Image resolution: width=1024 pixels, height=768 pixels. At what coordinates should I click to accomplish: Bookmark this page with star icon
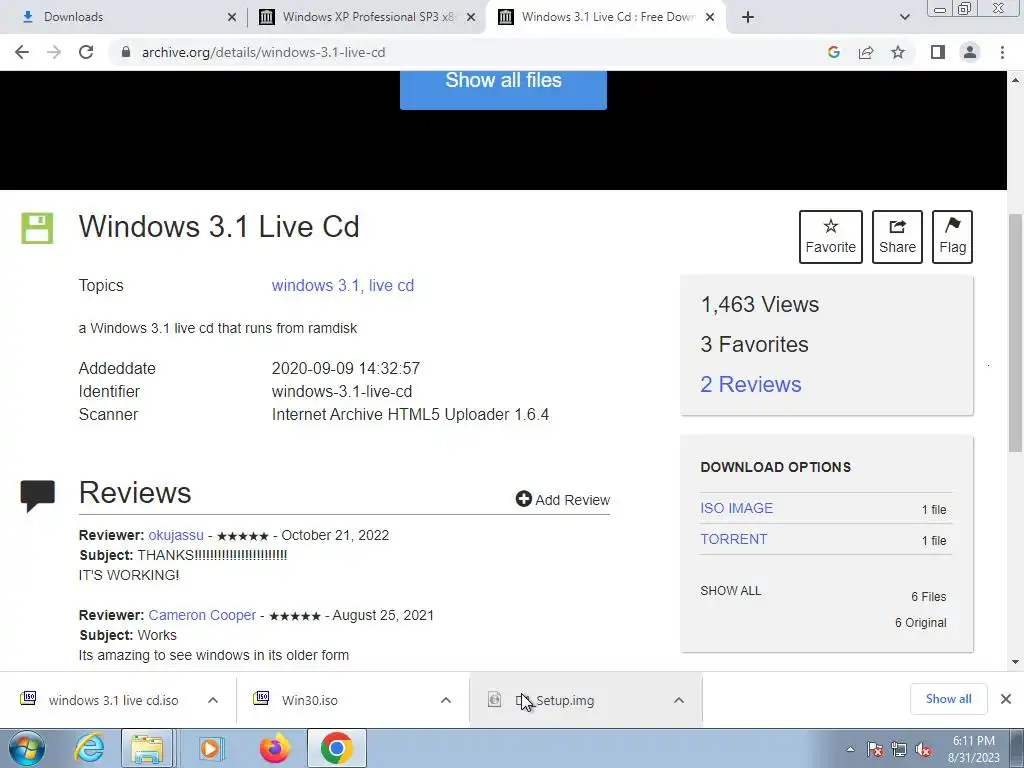tap(898, 52)
